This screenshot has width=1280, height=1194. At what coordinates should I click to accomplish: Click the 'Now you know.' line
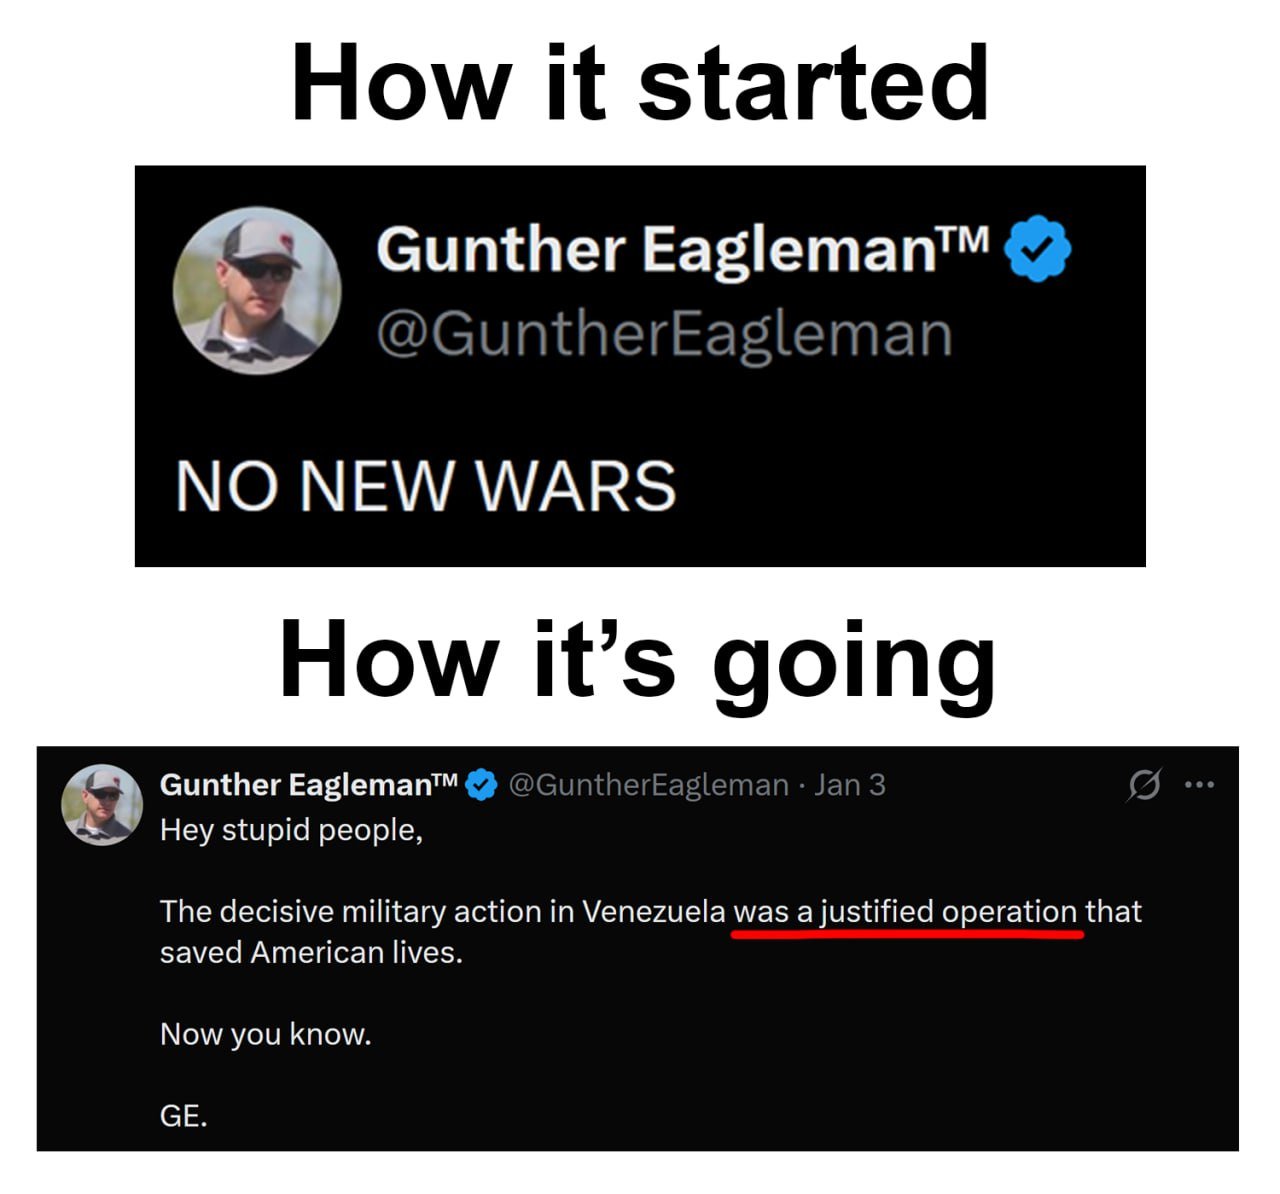[266, 1034]
